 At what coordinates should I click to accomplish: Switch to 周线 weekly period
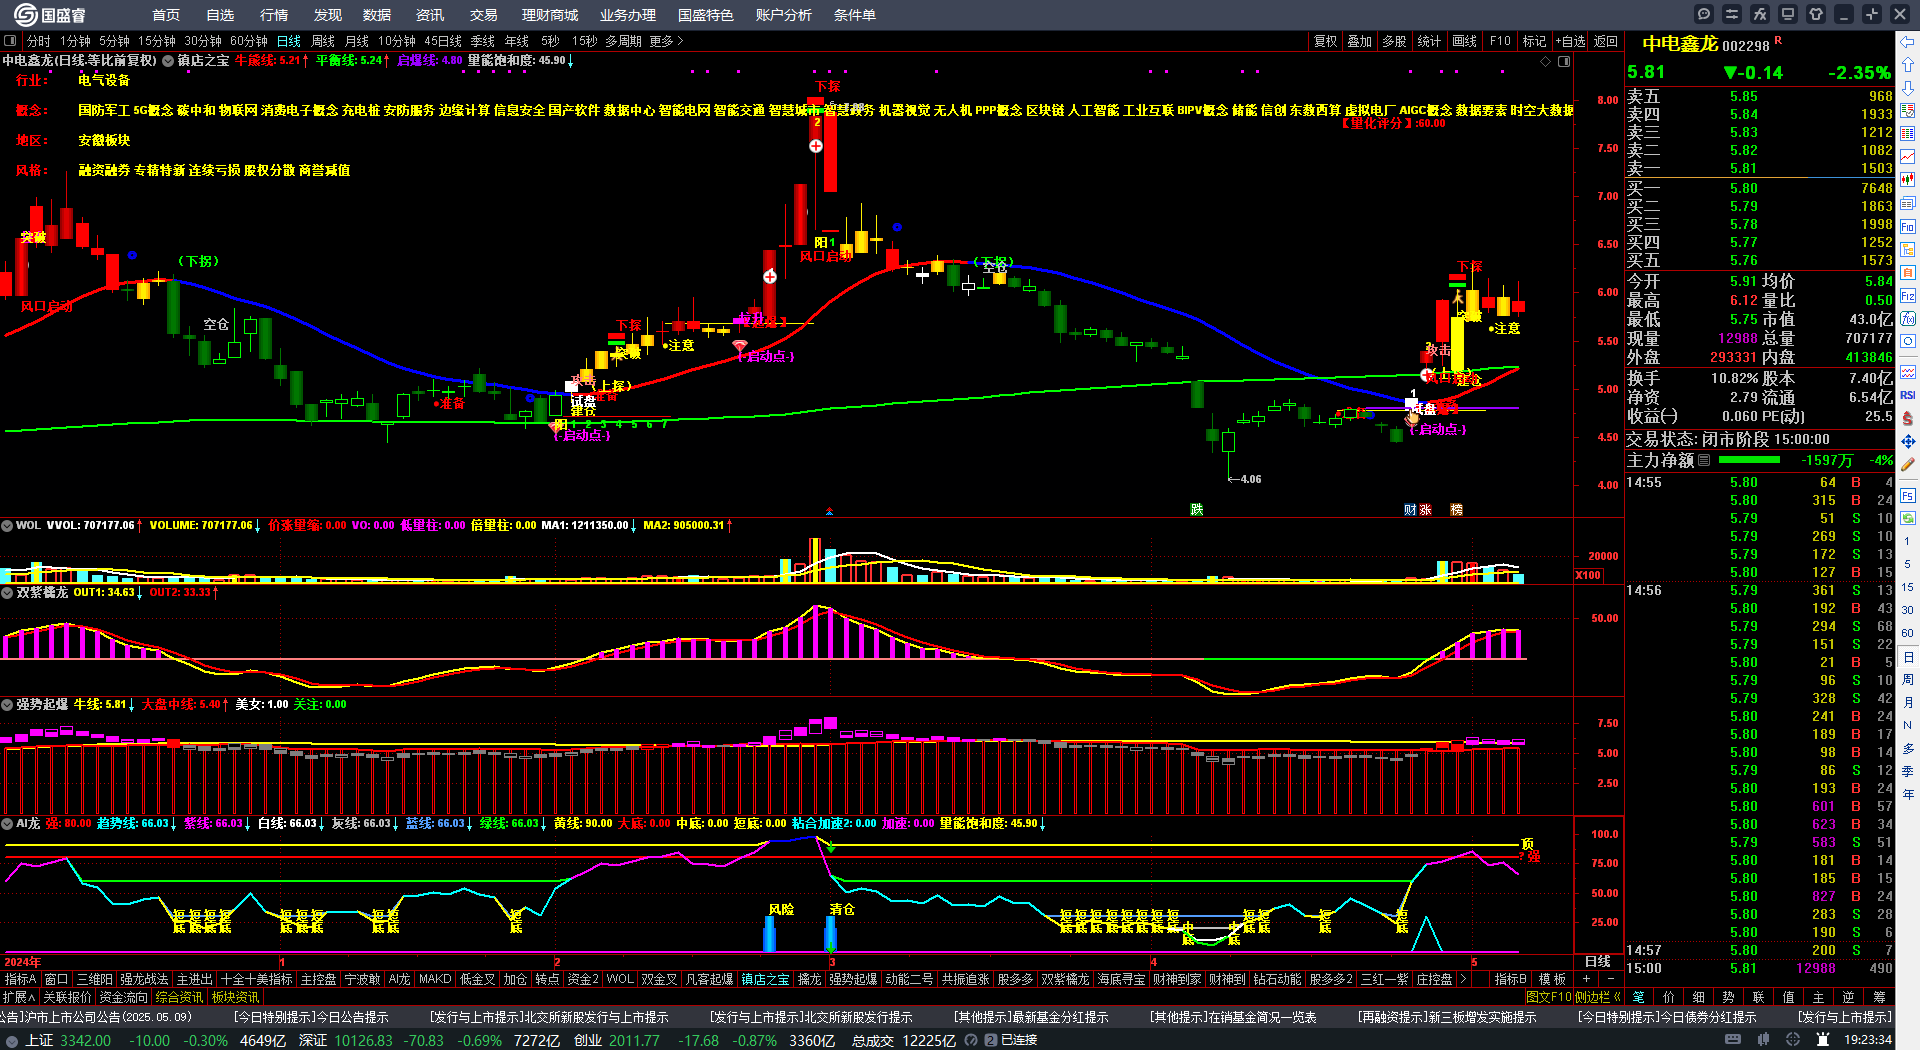(323, 41)
